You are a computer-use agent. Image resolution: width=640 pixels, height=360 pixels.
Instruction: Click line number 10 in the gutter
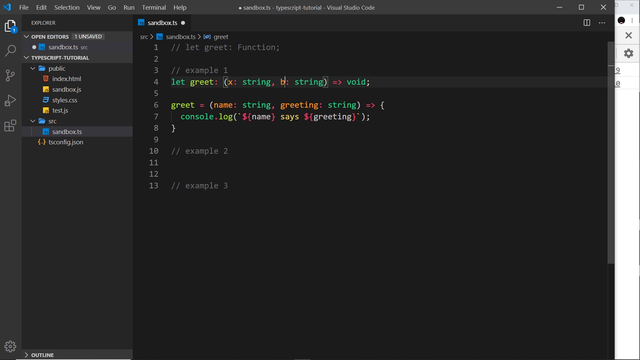click(x=153, y=151)
